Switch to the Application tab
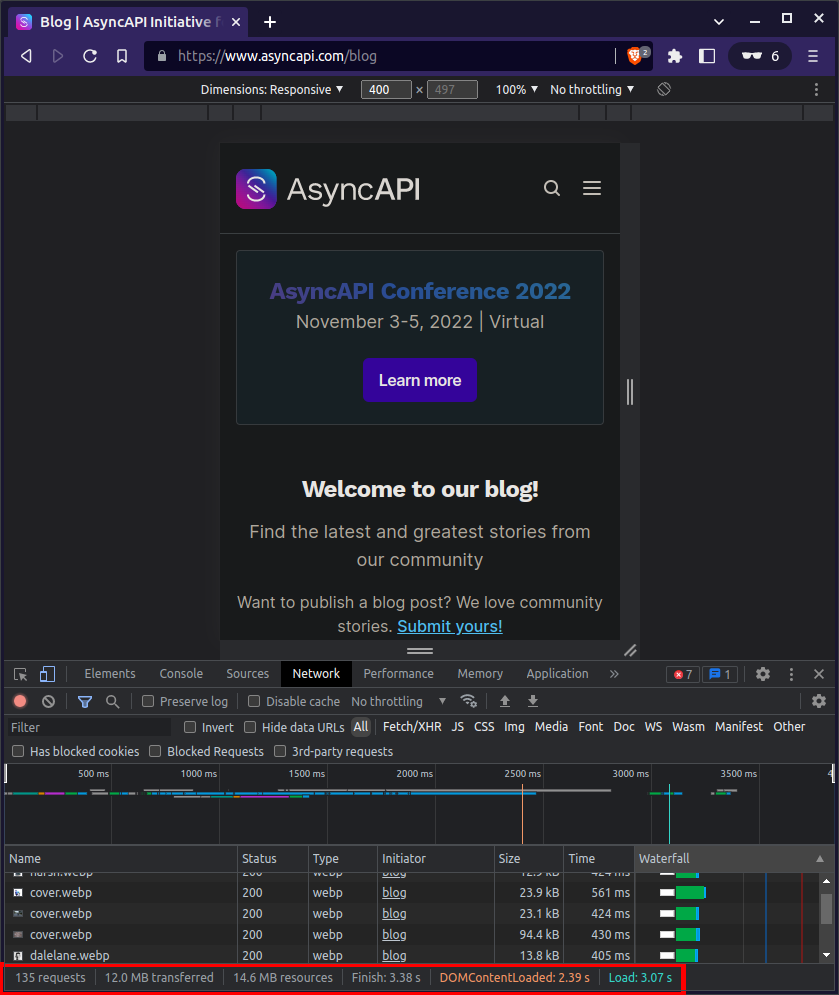Image resolution: width=839 pixels, height=995 pixels. [557, 674]
